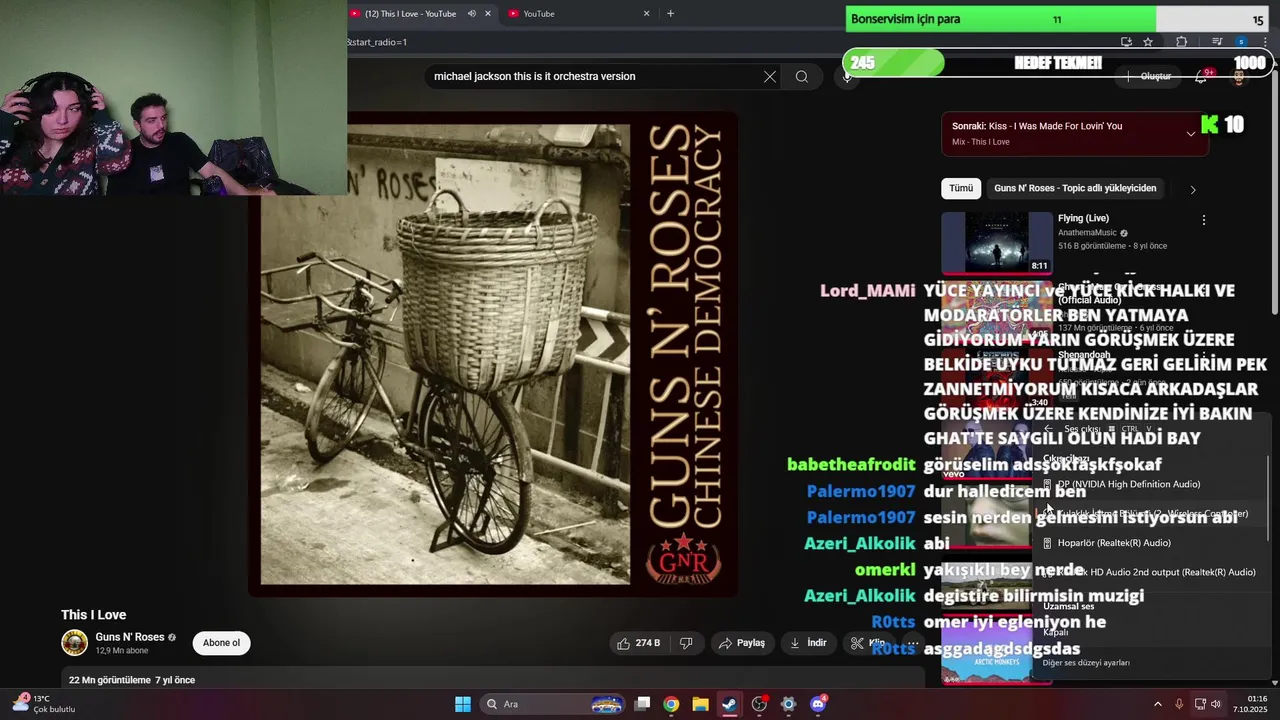Open Guns N' Roses channel name link
The height and width of the screenshot is (720, 1280).
tap(130, 637)
